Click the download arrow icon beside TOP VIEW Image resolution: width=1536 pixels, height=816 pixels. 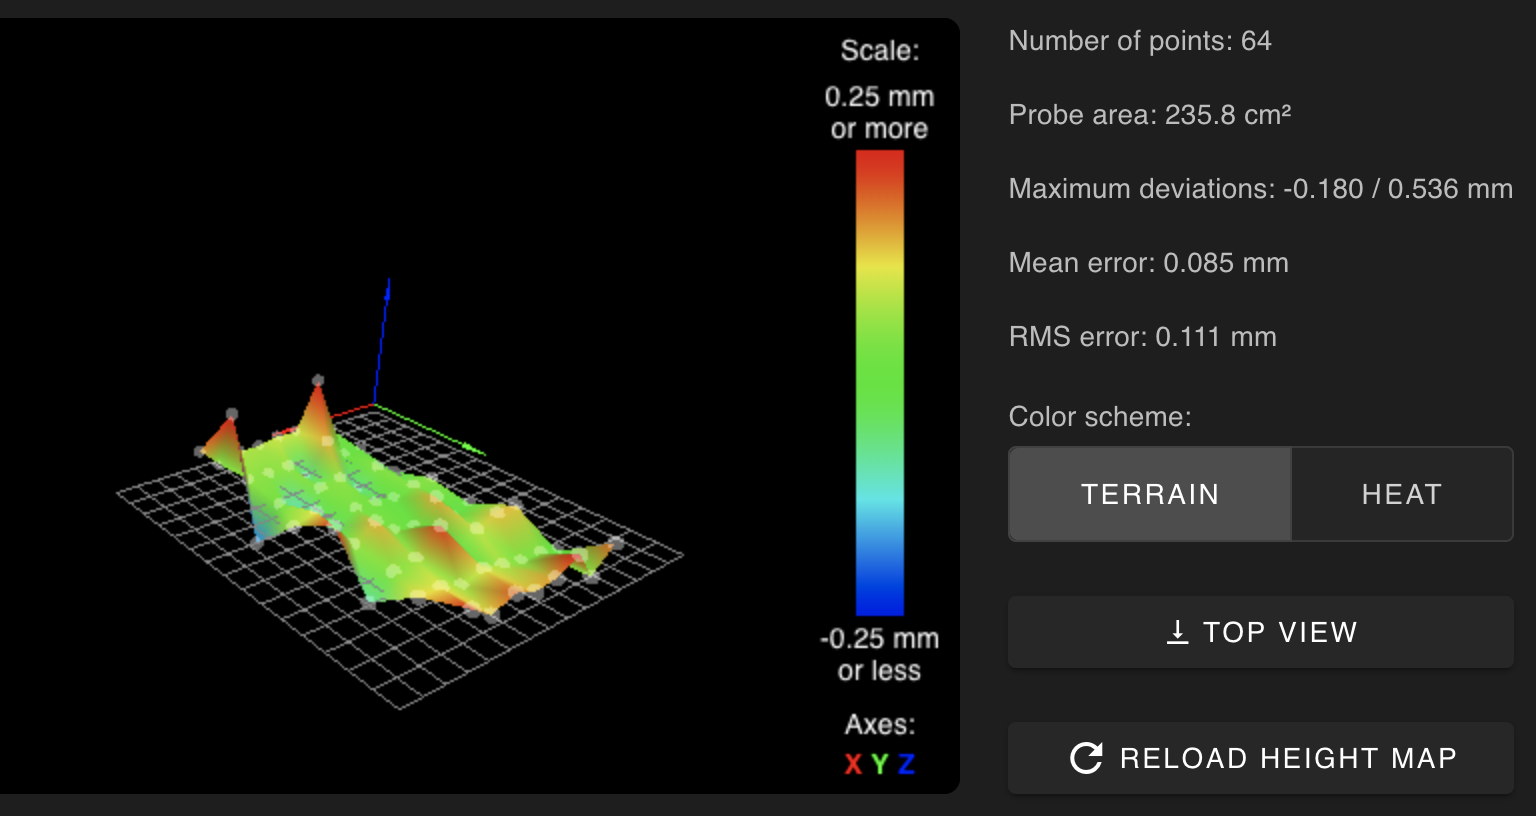(1178, 632)
